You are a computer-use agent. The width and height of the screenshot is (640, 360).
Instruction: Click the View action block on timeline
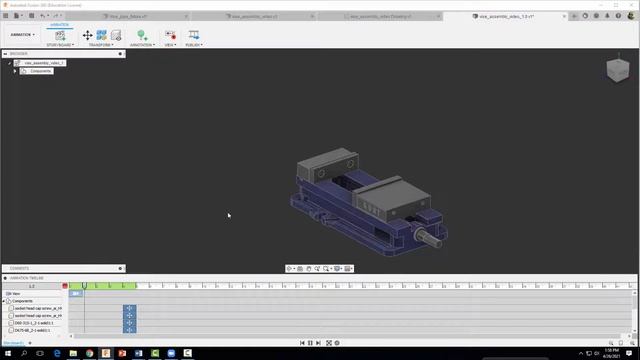76,293
